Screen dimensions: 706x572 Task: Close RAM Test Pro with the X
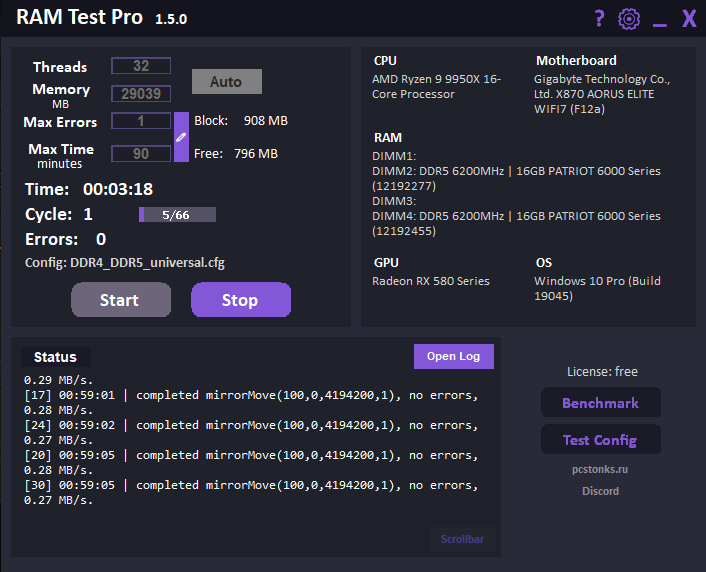(x=689, y=19)
